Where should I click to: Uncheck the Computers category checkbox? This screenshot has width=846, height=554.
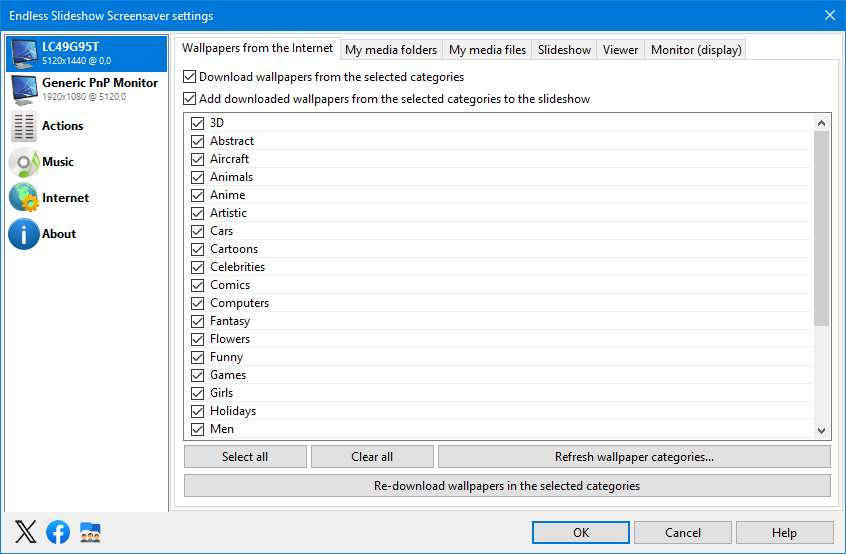click(x=197, y=303)
